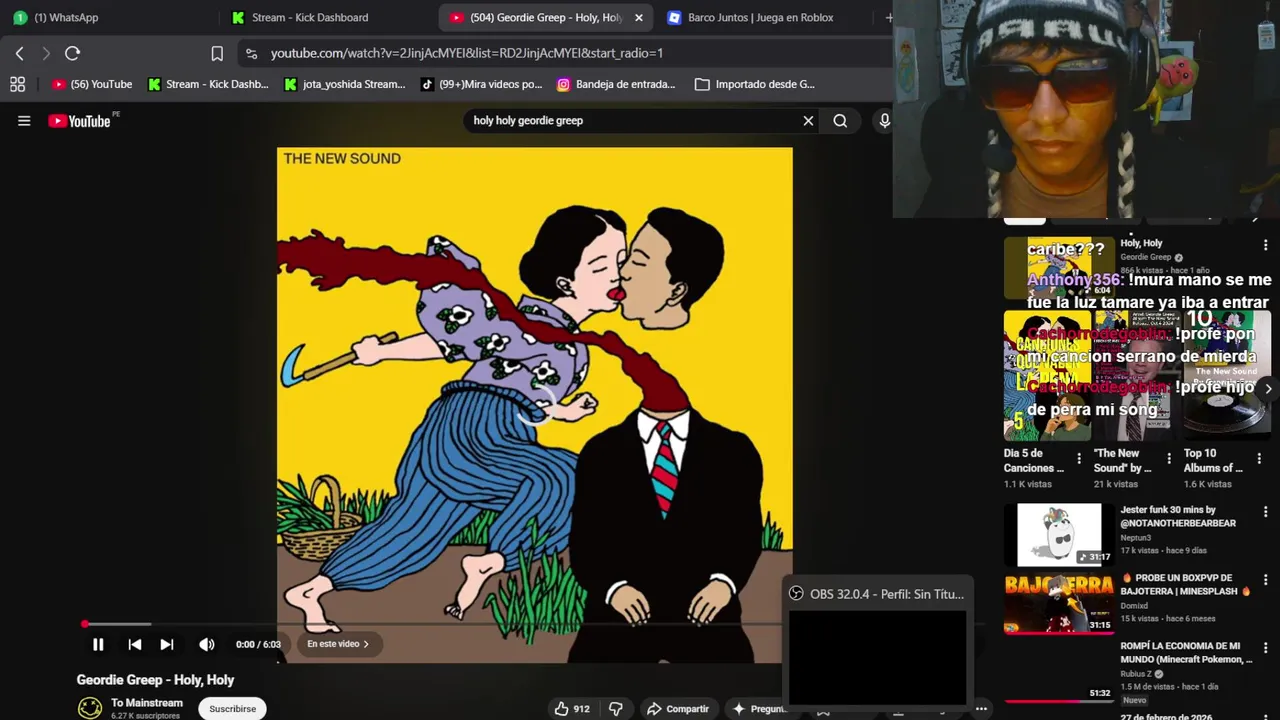Click the site info icon in address bar
This screenshot has width=1280, height=720.
click(x=250, y=53)
